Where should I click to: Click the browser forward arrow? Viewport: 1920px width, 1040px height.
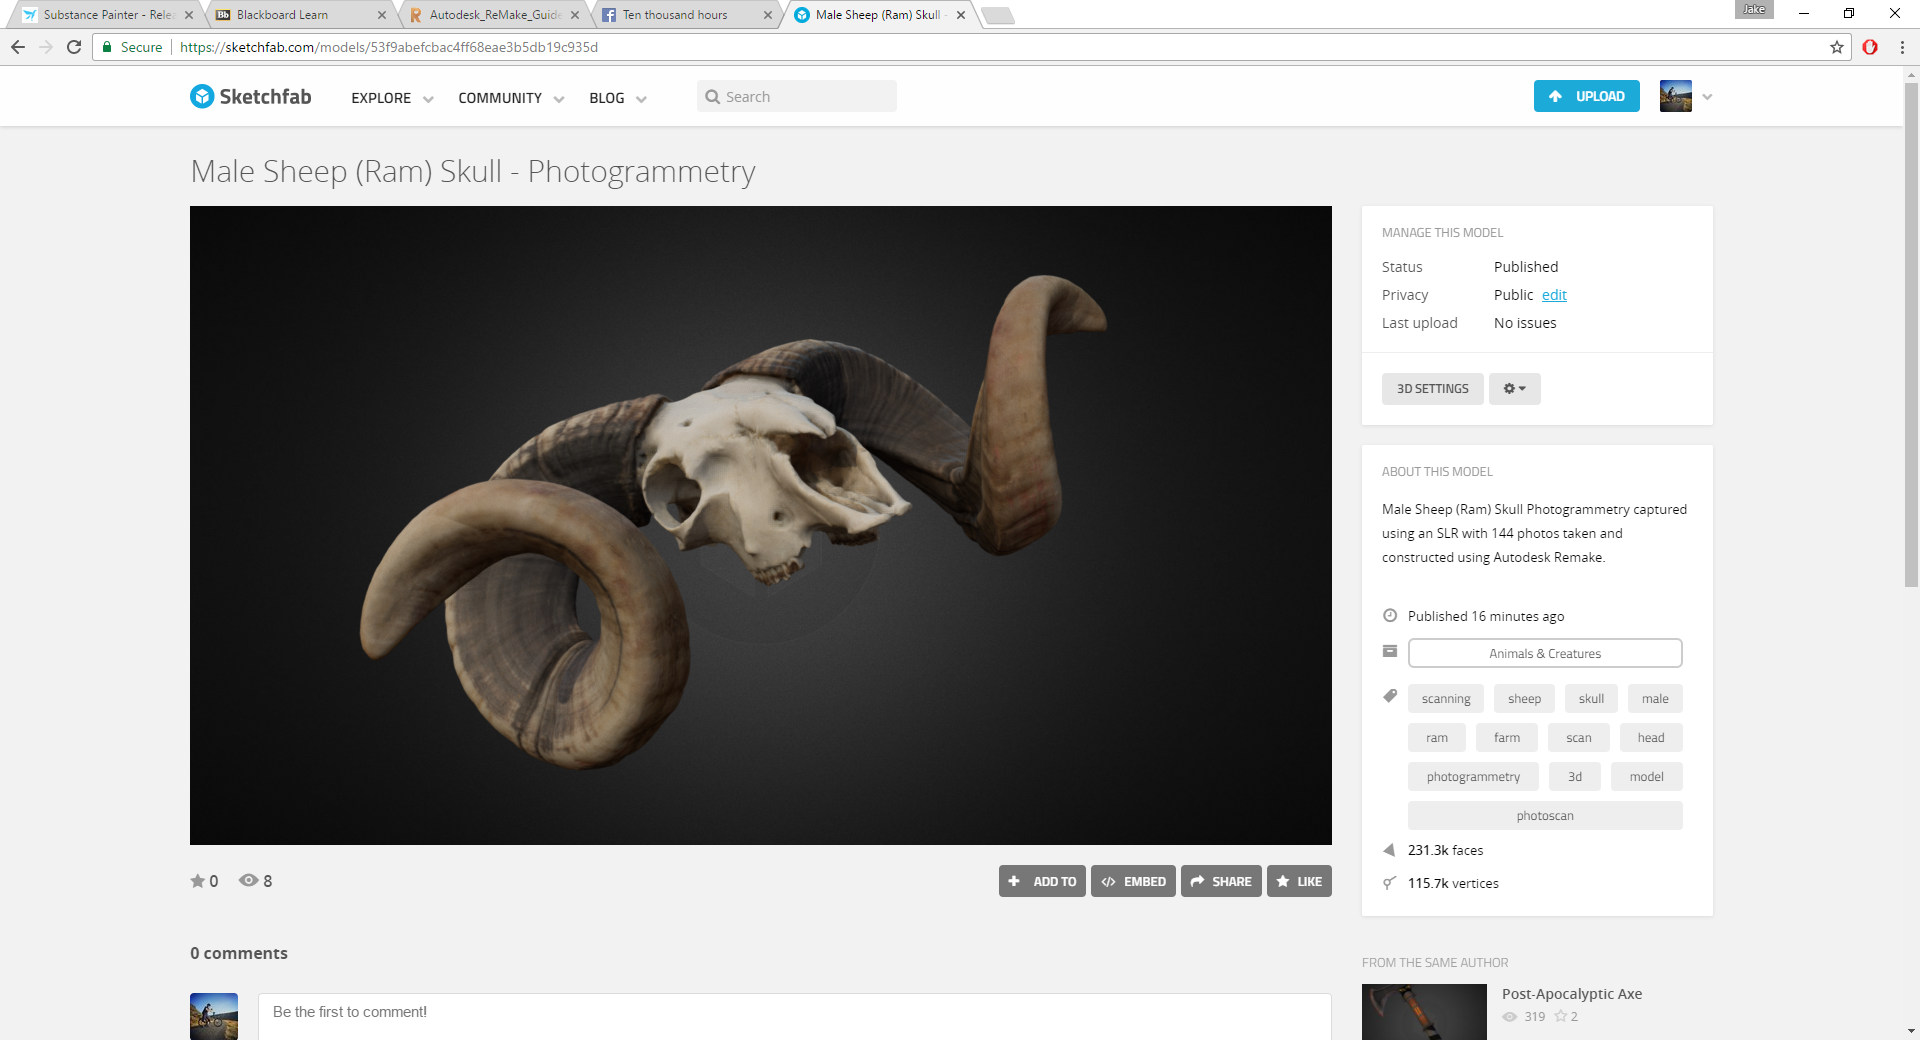pos(46,47)
